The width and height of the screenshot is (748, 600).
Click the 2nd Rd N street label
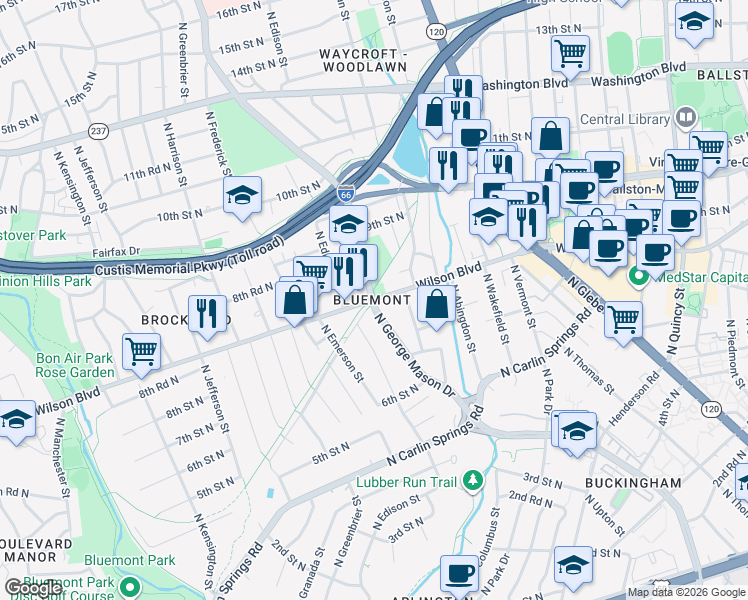(530, 499)
